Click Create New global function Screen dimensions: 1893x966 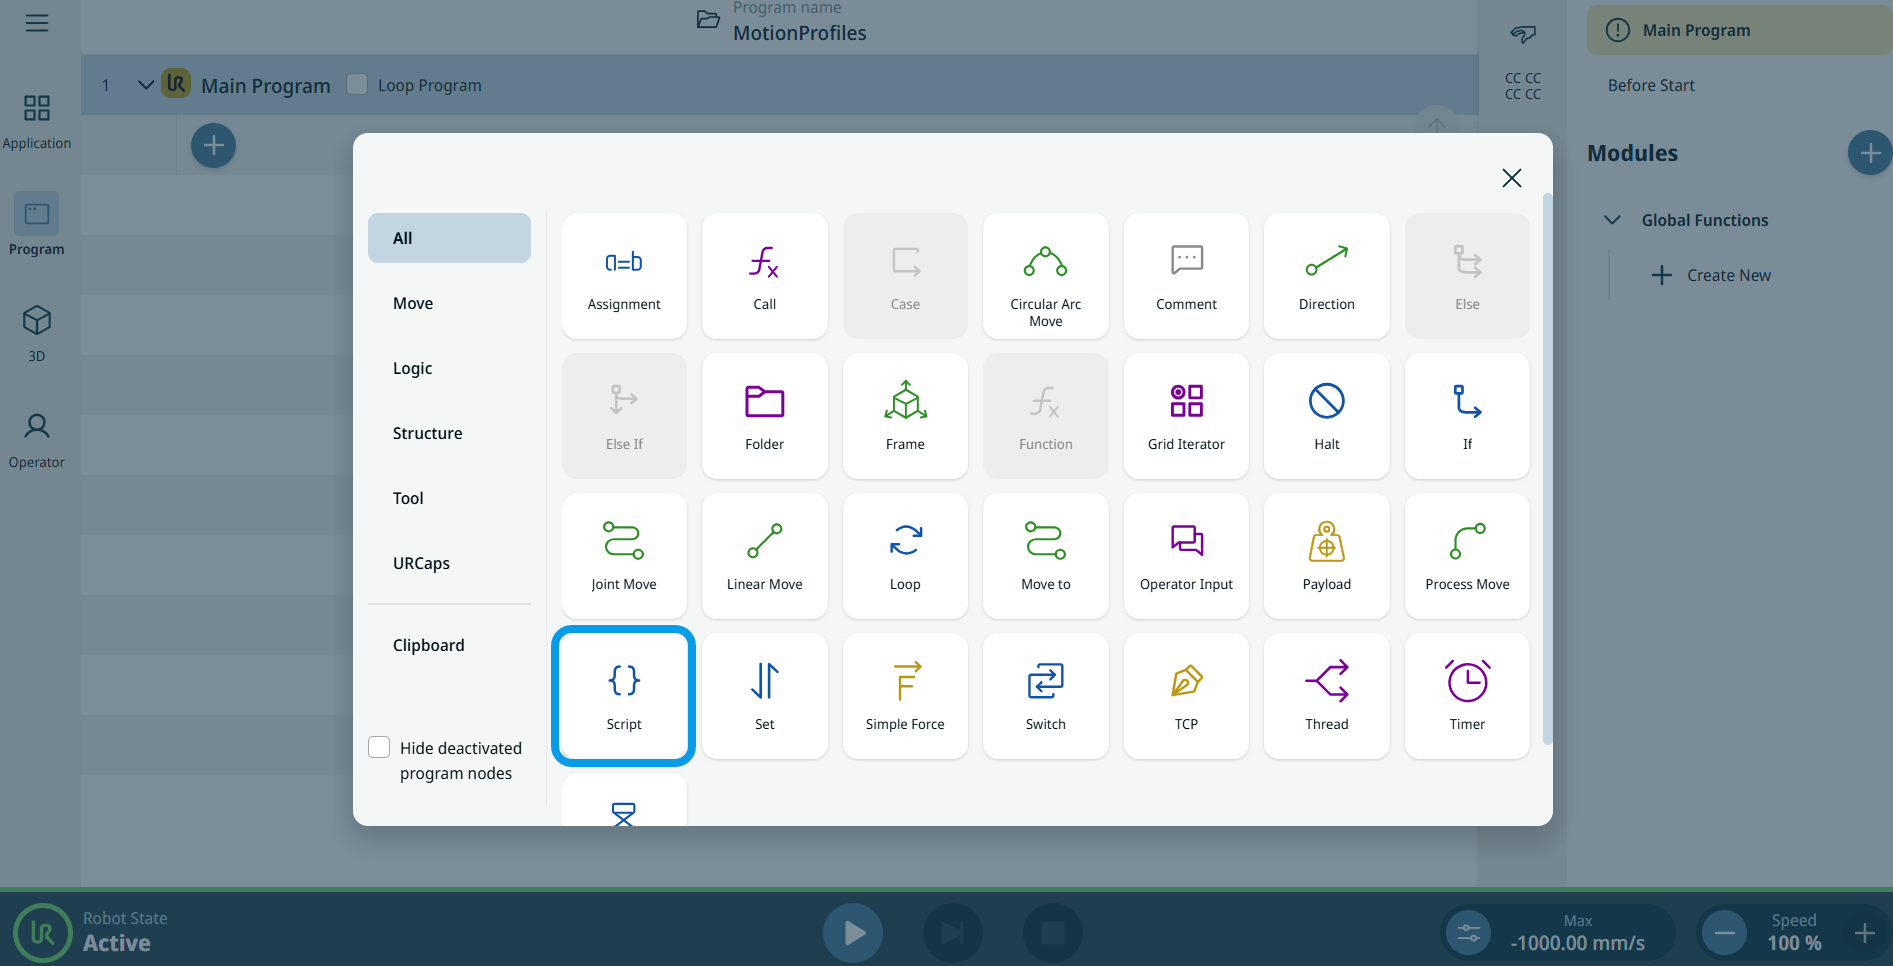(1712, 275)
